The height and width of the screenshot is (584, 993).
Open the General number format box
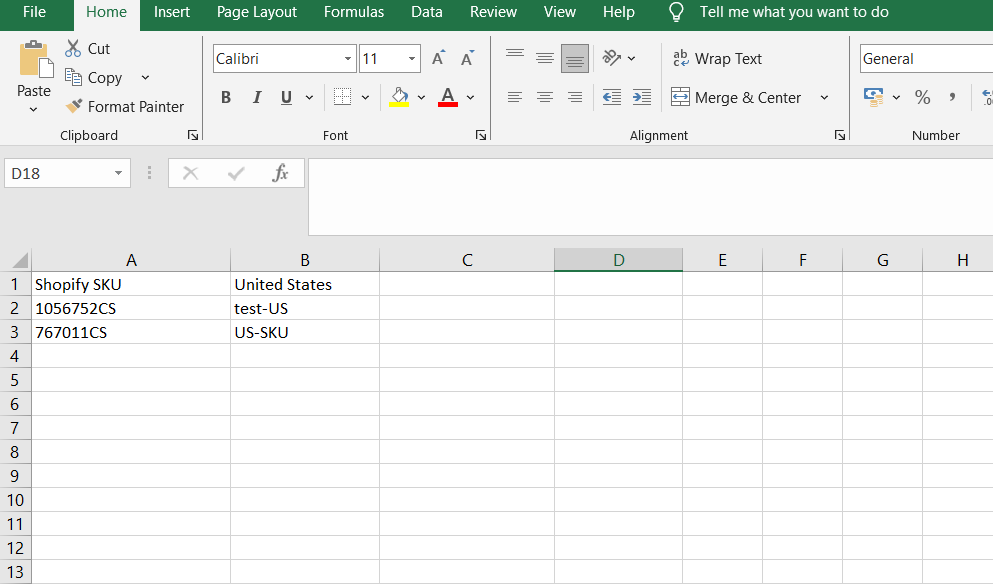(x=926, y=59)
